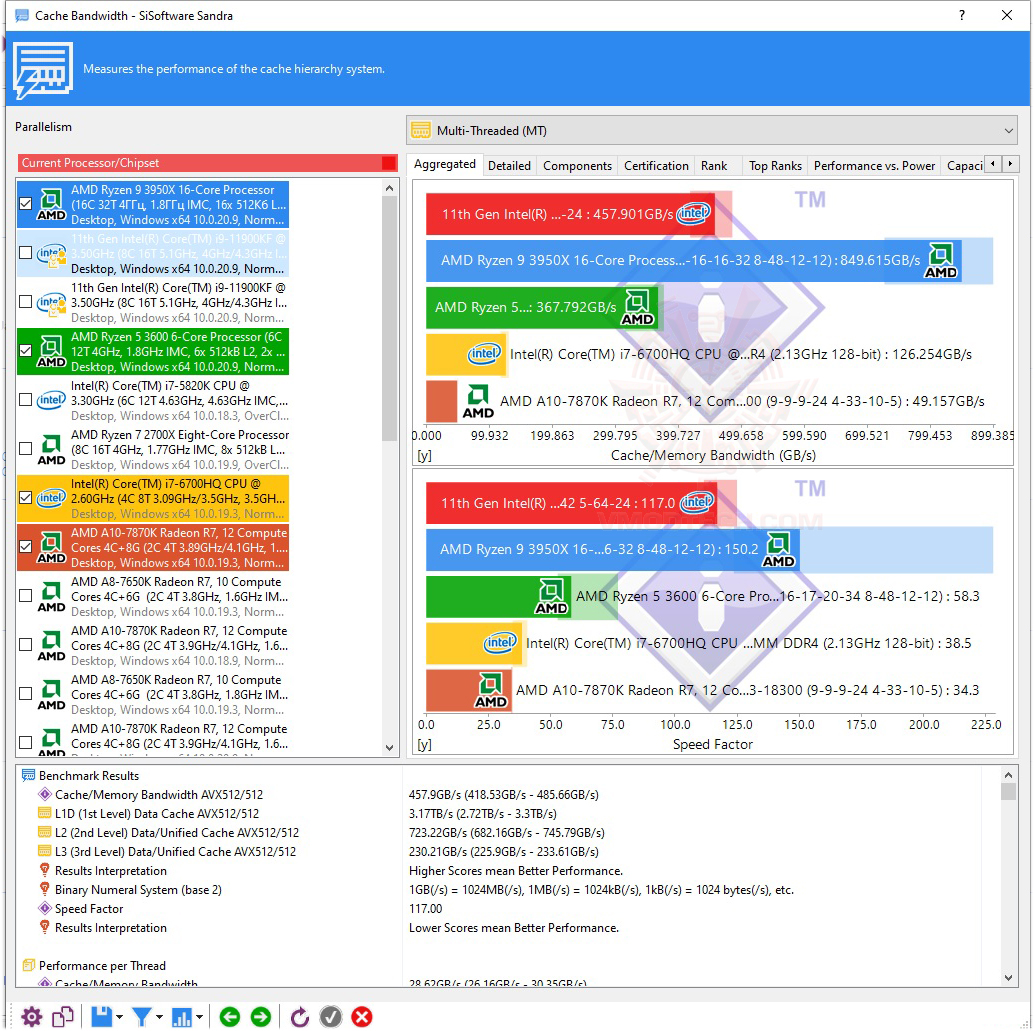Select unchecked A10-7870K 10.0.18.9 list entry
The height and width of the screenshot is (1031, 1034).
point(153,645)
